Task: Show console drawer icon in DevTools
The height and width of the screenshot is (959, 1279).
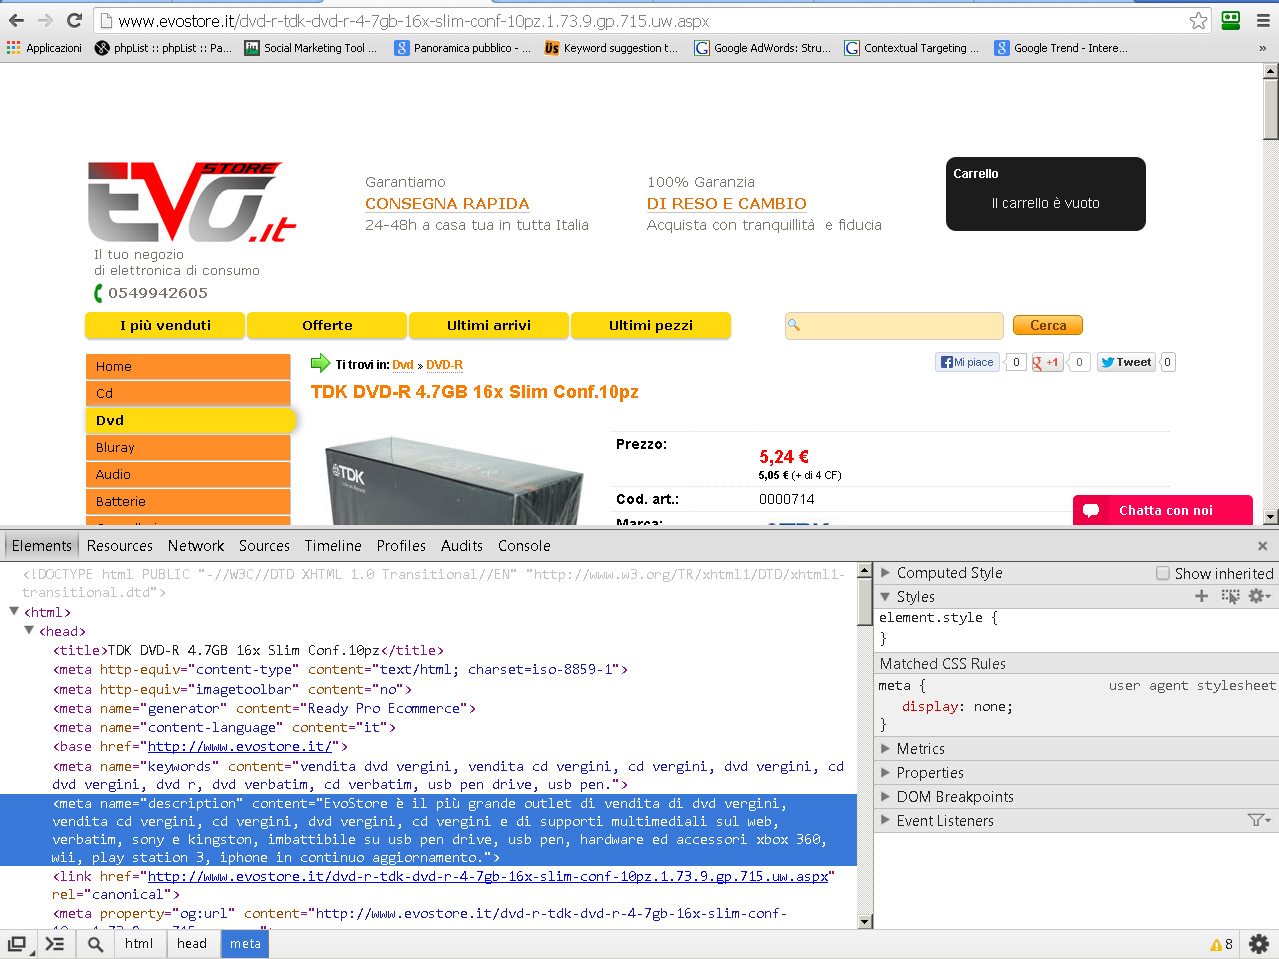Action: tap(55, 943)
